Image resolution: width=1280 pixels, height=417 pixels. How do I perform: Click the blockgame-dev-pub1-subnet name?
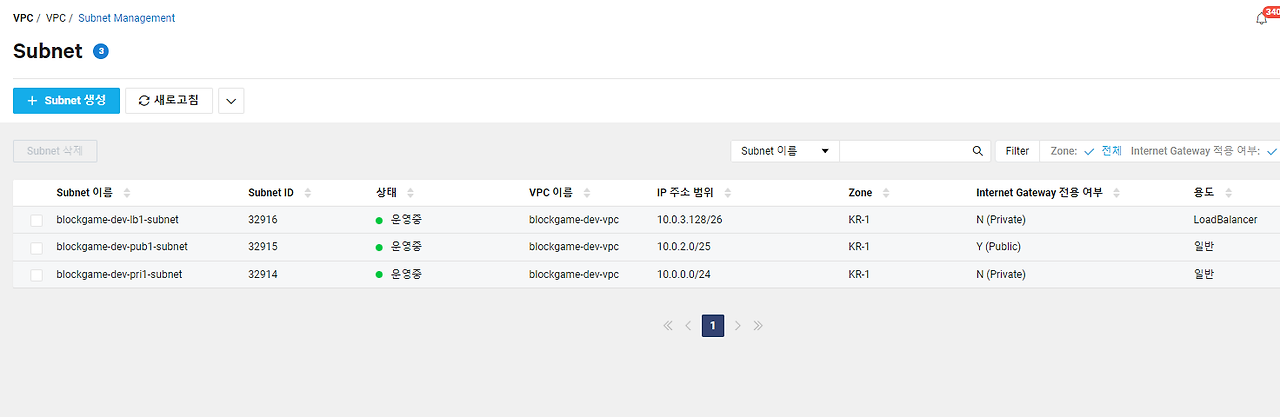(x=122, y=247)
